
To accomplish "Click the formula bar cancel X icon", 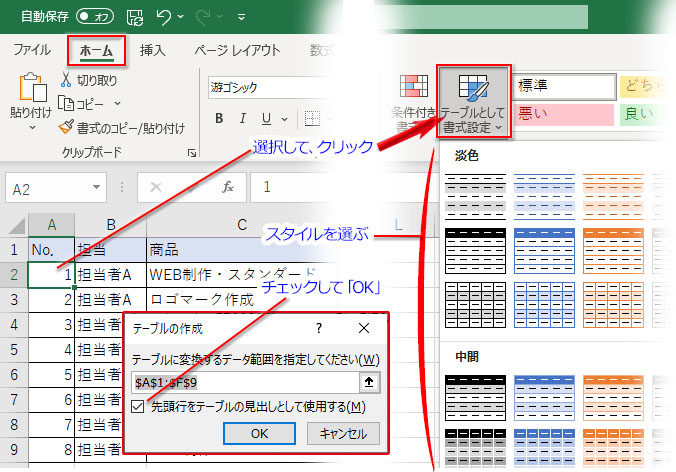I will 156,188.
